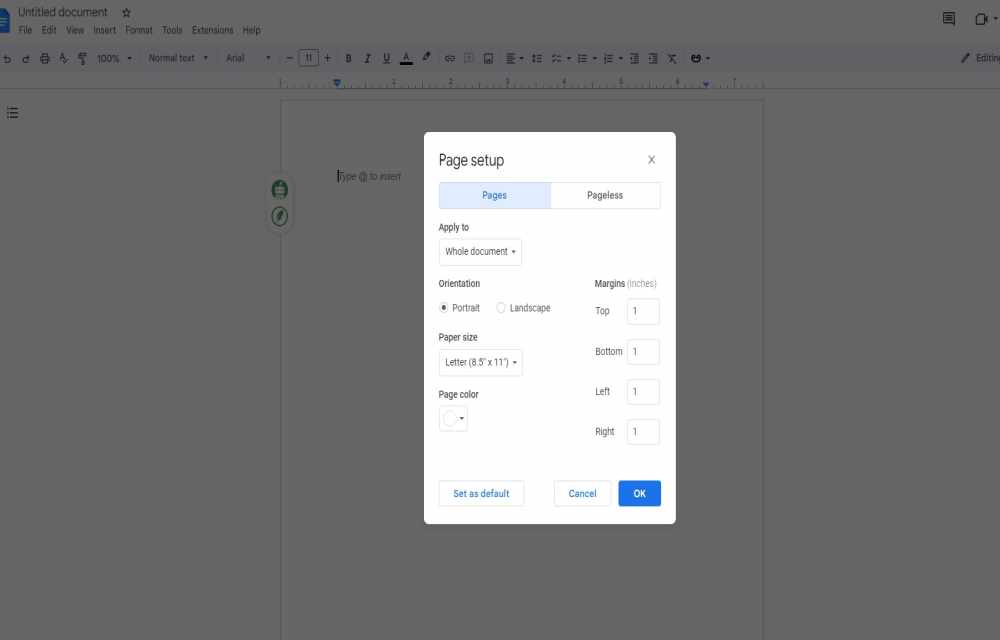Click OK to apply page setup
The image size is (1000, 640).
pos(639,493)
